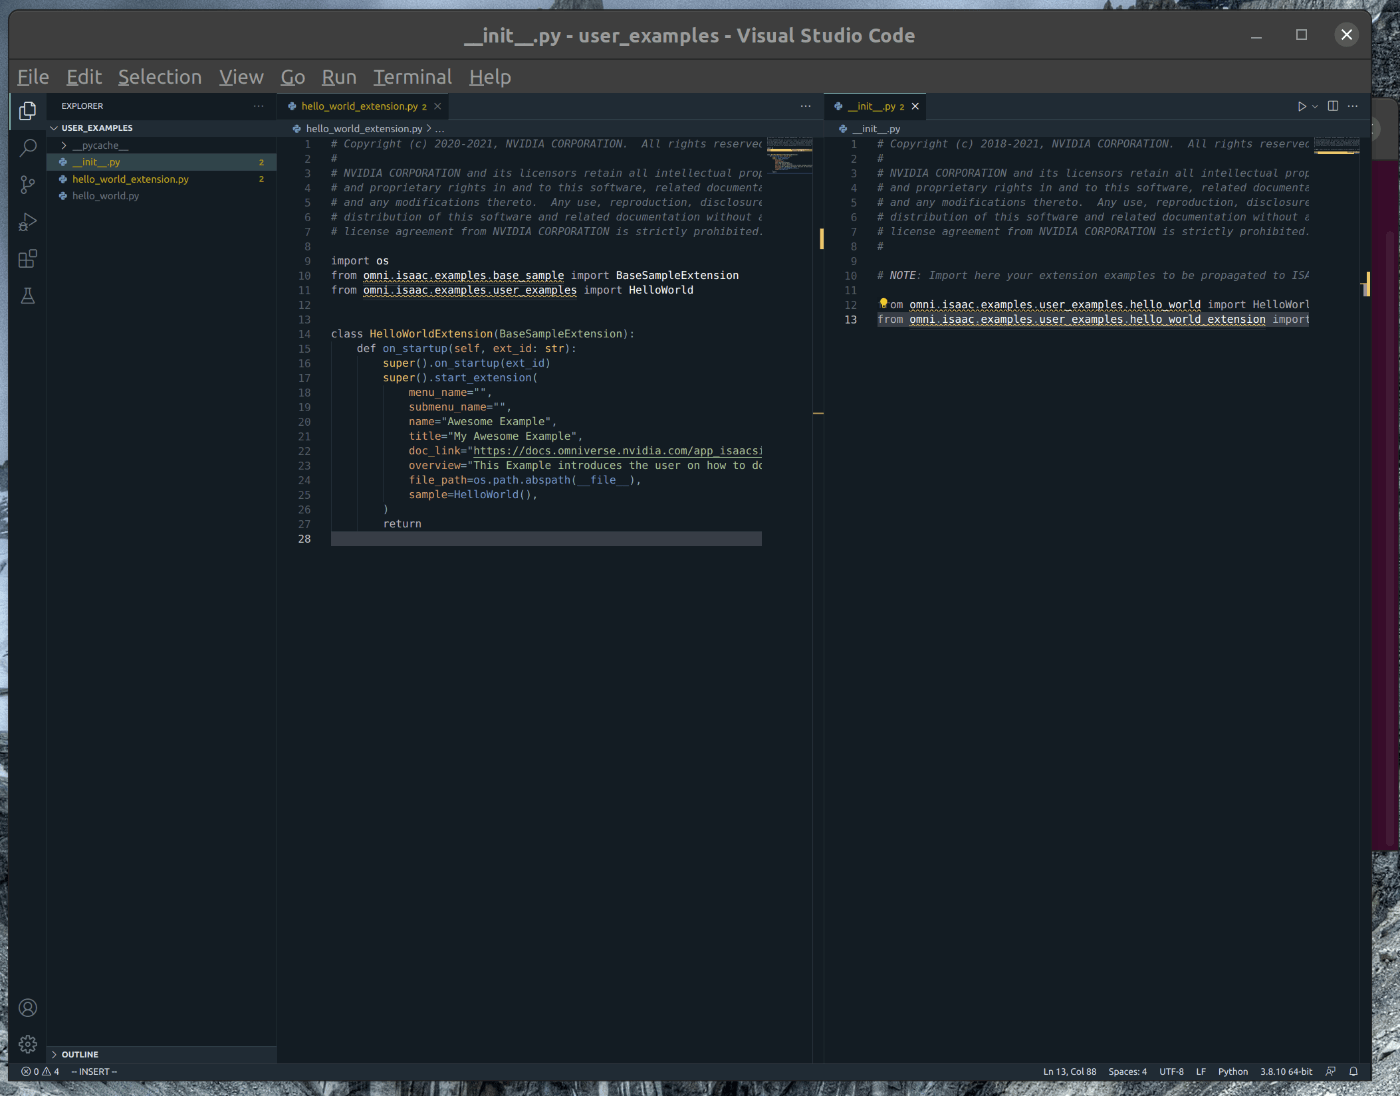Open the Selection menu
Screen dimensions: 1400x1096
160,77
